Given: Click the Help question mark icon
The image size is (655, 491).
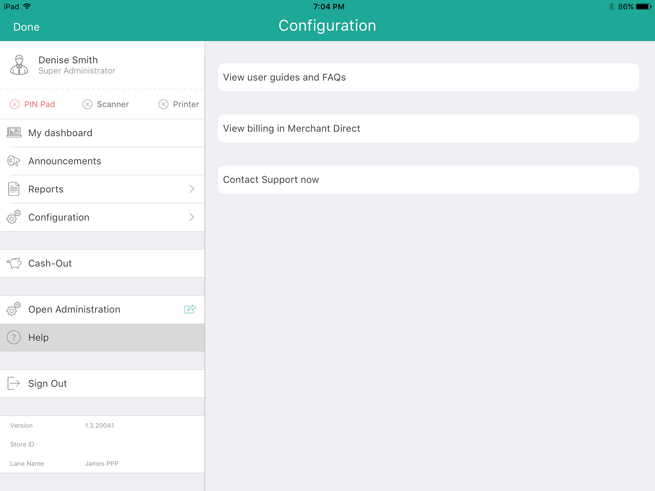Looking at the screenshot, I should point(14,337).
